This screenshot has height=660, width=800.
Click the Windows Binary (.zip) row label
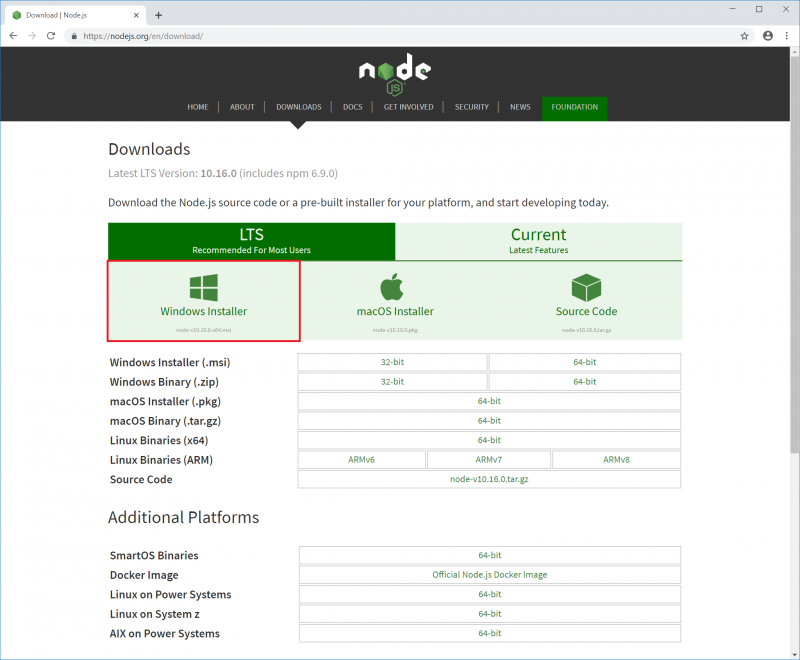point(164,382)
